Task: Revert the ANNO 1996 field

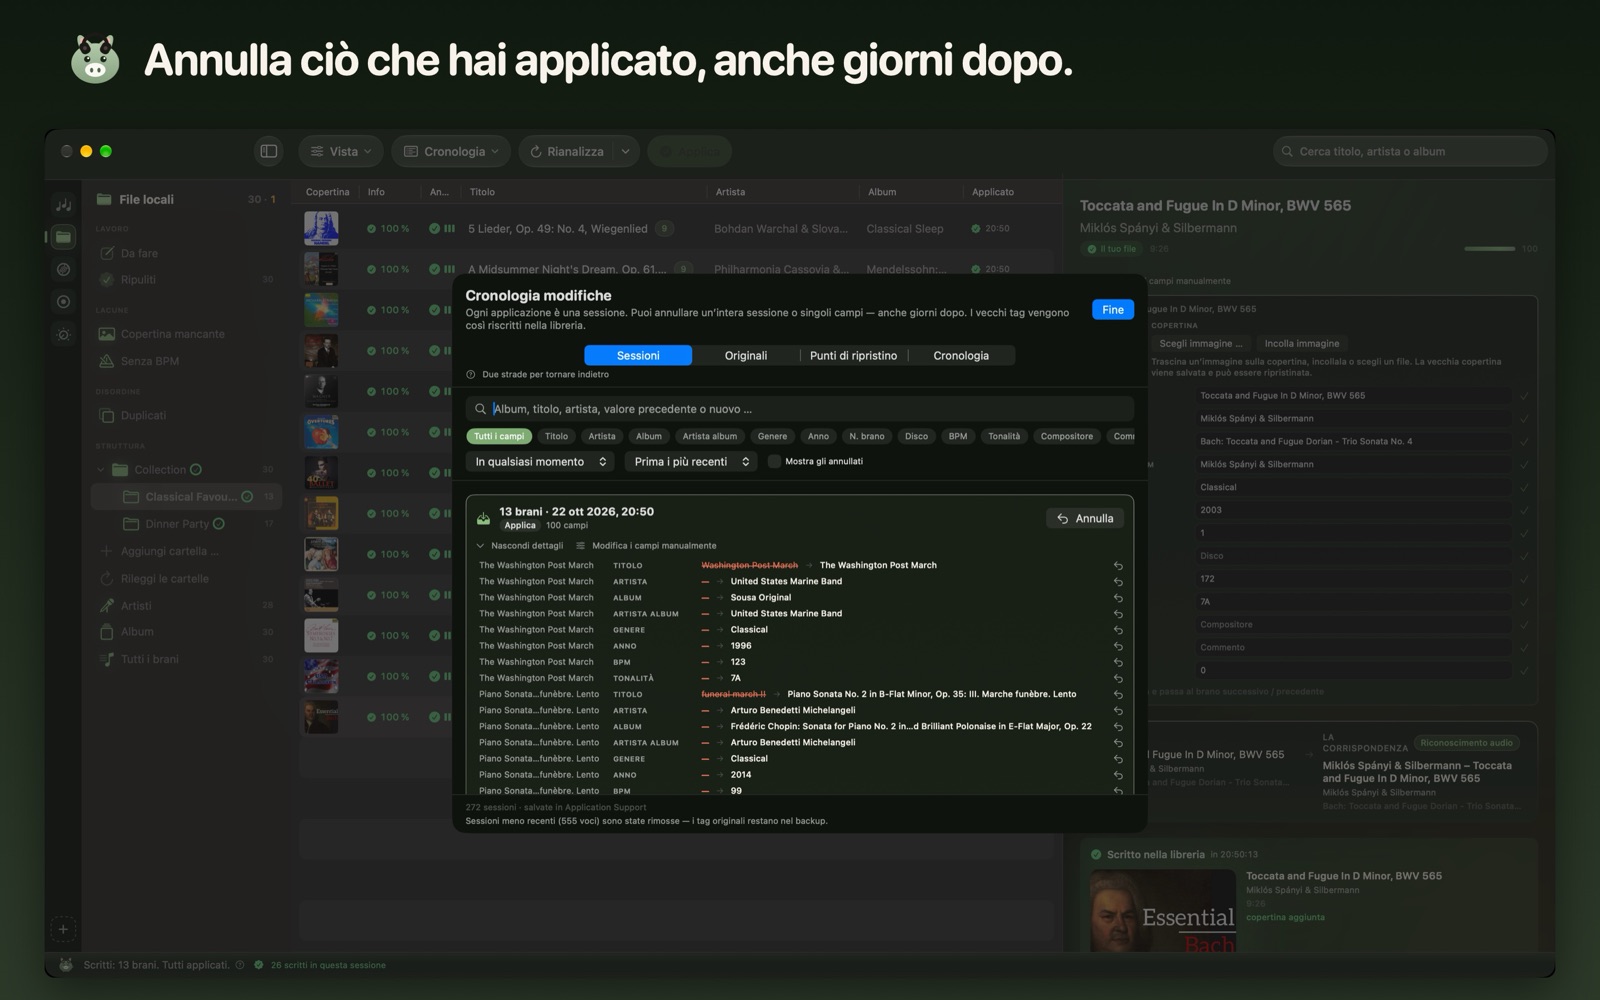Action: tap(1118, 646)
